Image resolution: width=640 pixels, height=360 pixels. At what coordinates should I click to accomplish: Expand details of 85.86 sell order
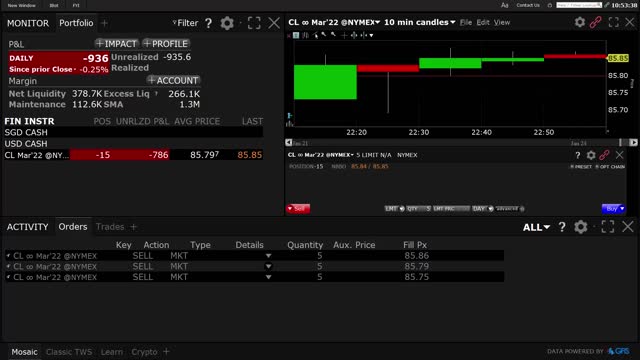click(x=268, y=256)
